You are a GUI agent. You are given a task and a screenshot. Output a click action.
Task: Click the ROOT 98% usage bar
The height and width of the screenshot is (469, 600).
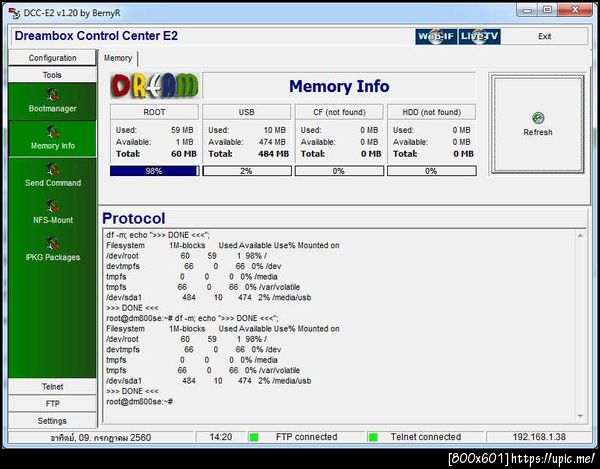point(154,171)
